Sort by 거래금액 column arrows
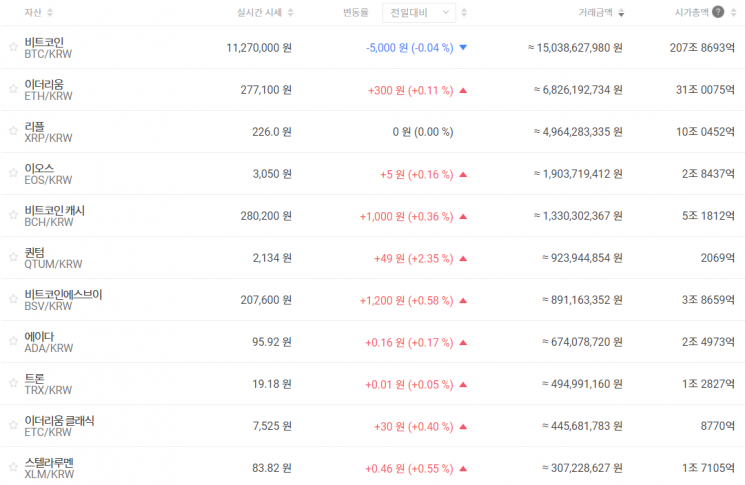The image size is (745, 485). point(621,13)
